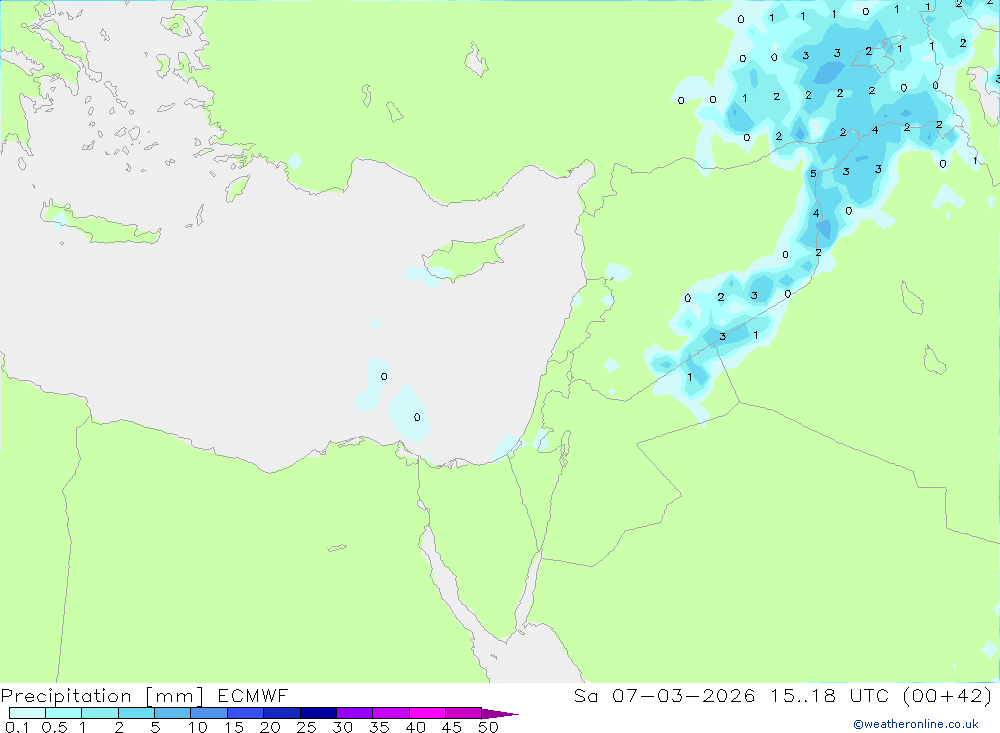Image resolution: width=1000 pixels, height=733 pixels.
Task: Click the 'Precipitation [mm]' title text
Action: pos(102,696)
